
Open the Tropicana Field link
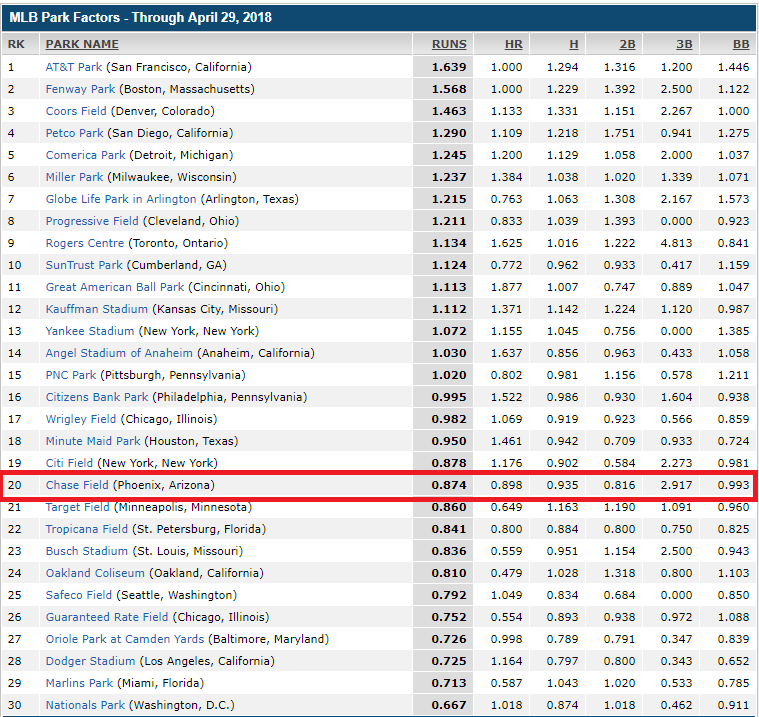[87, 529]
